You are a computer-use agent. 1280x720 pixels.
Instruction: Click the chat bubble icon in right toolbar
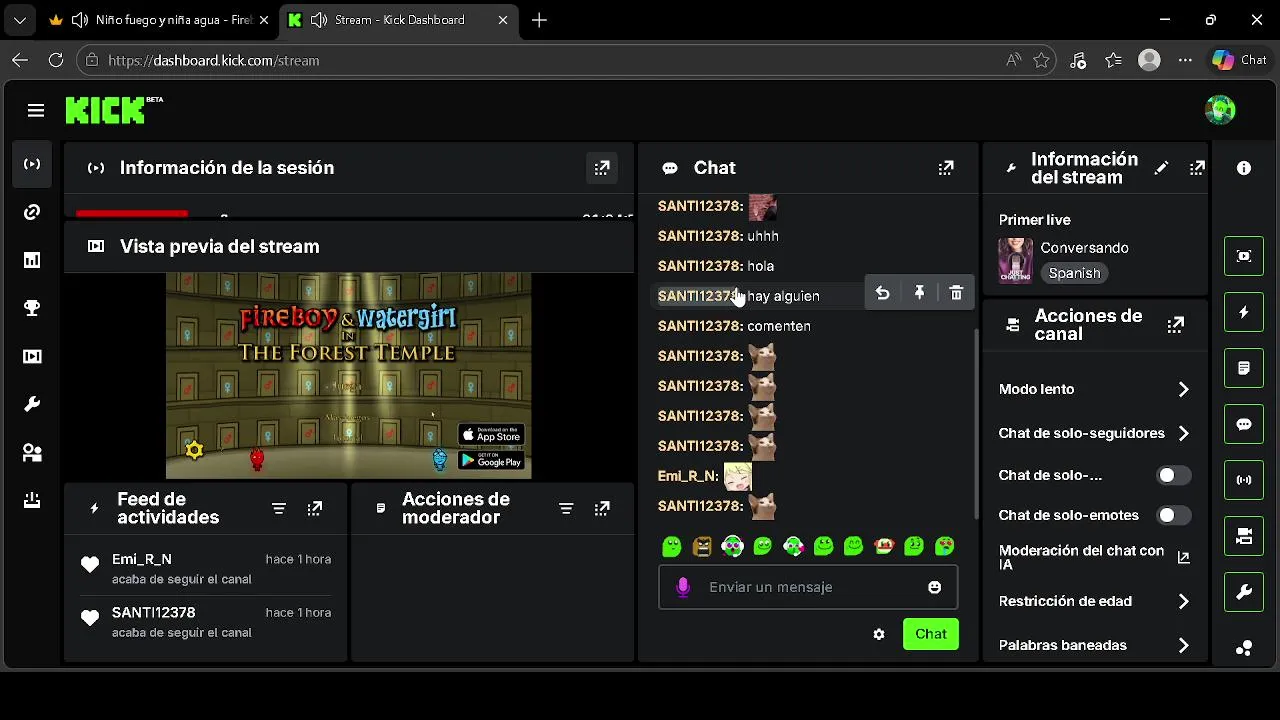pyautogui.click(x=1244, y=424)
